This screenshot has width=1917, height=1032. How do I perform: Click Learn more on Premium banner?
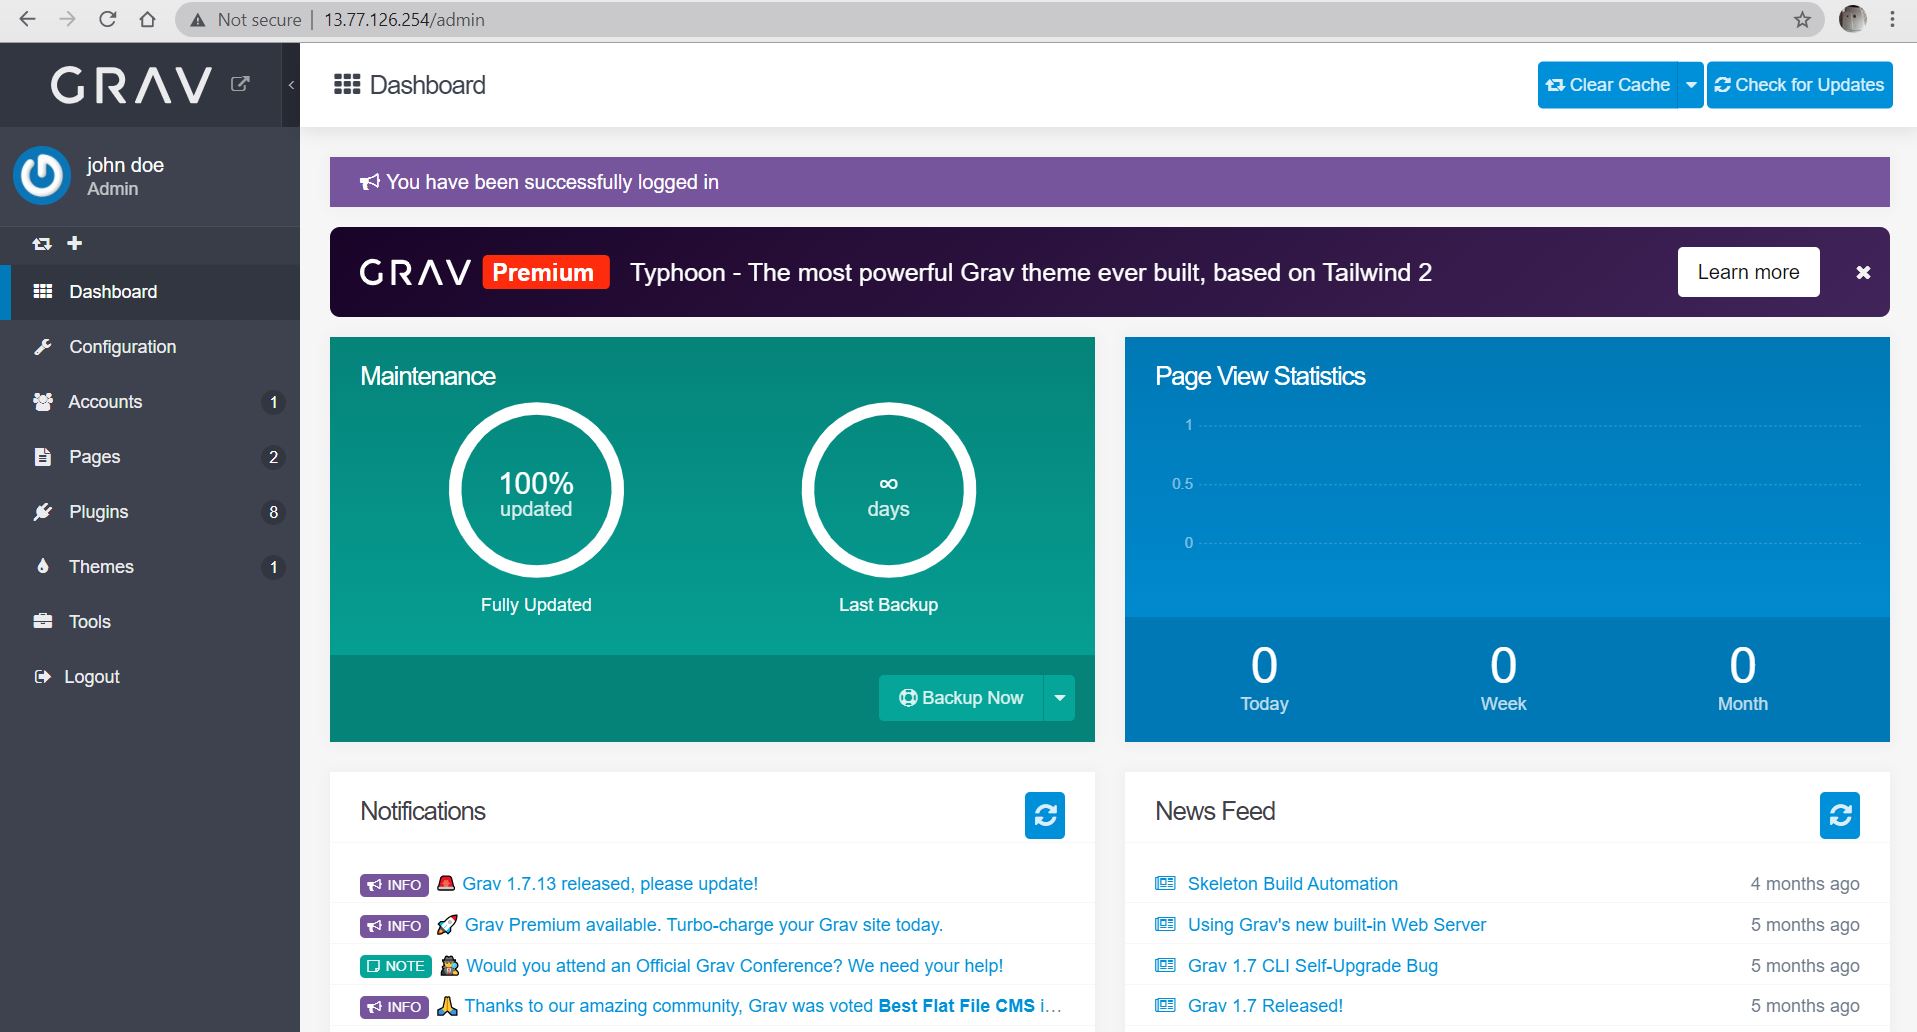tap(1748, 272)
